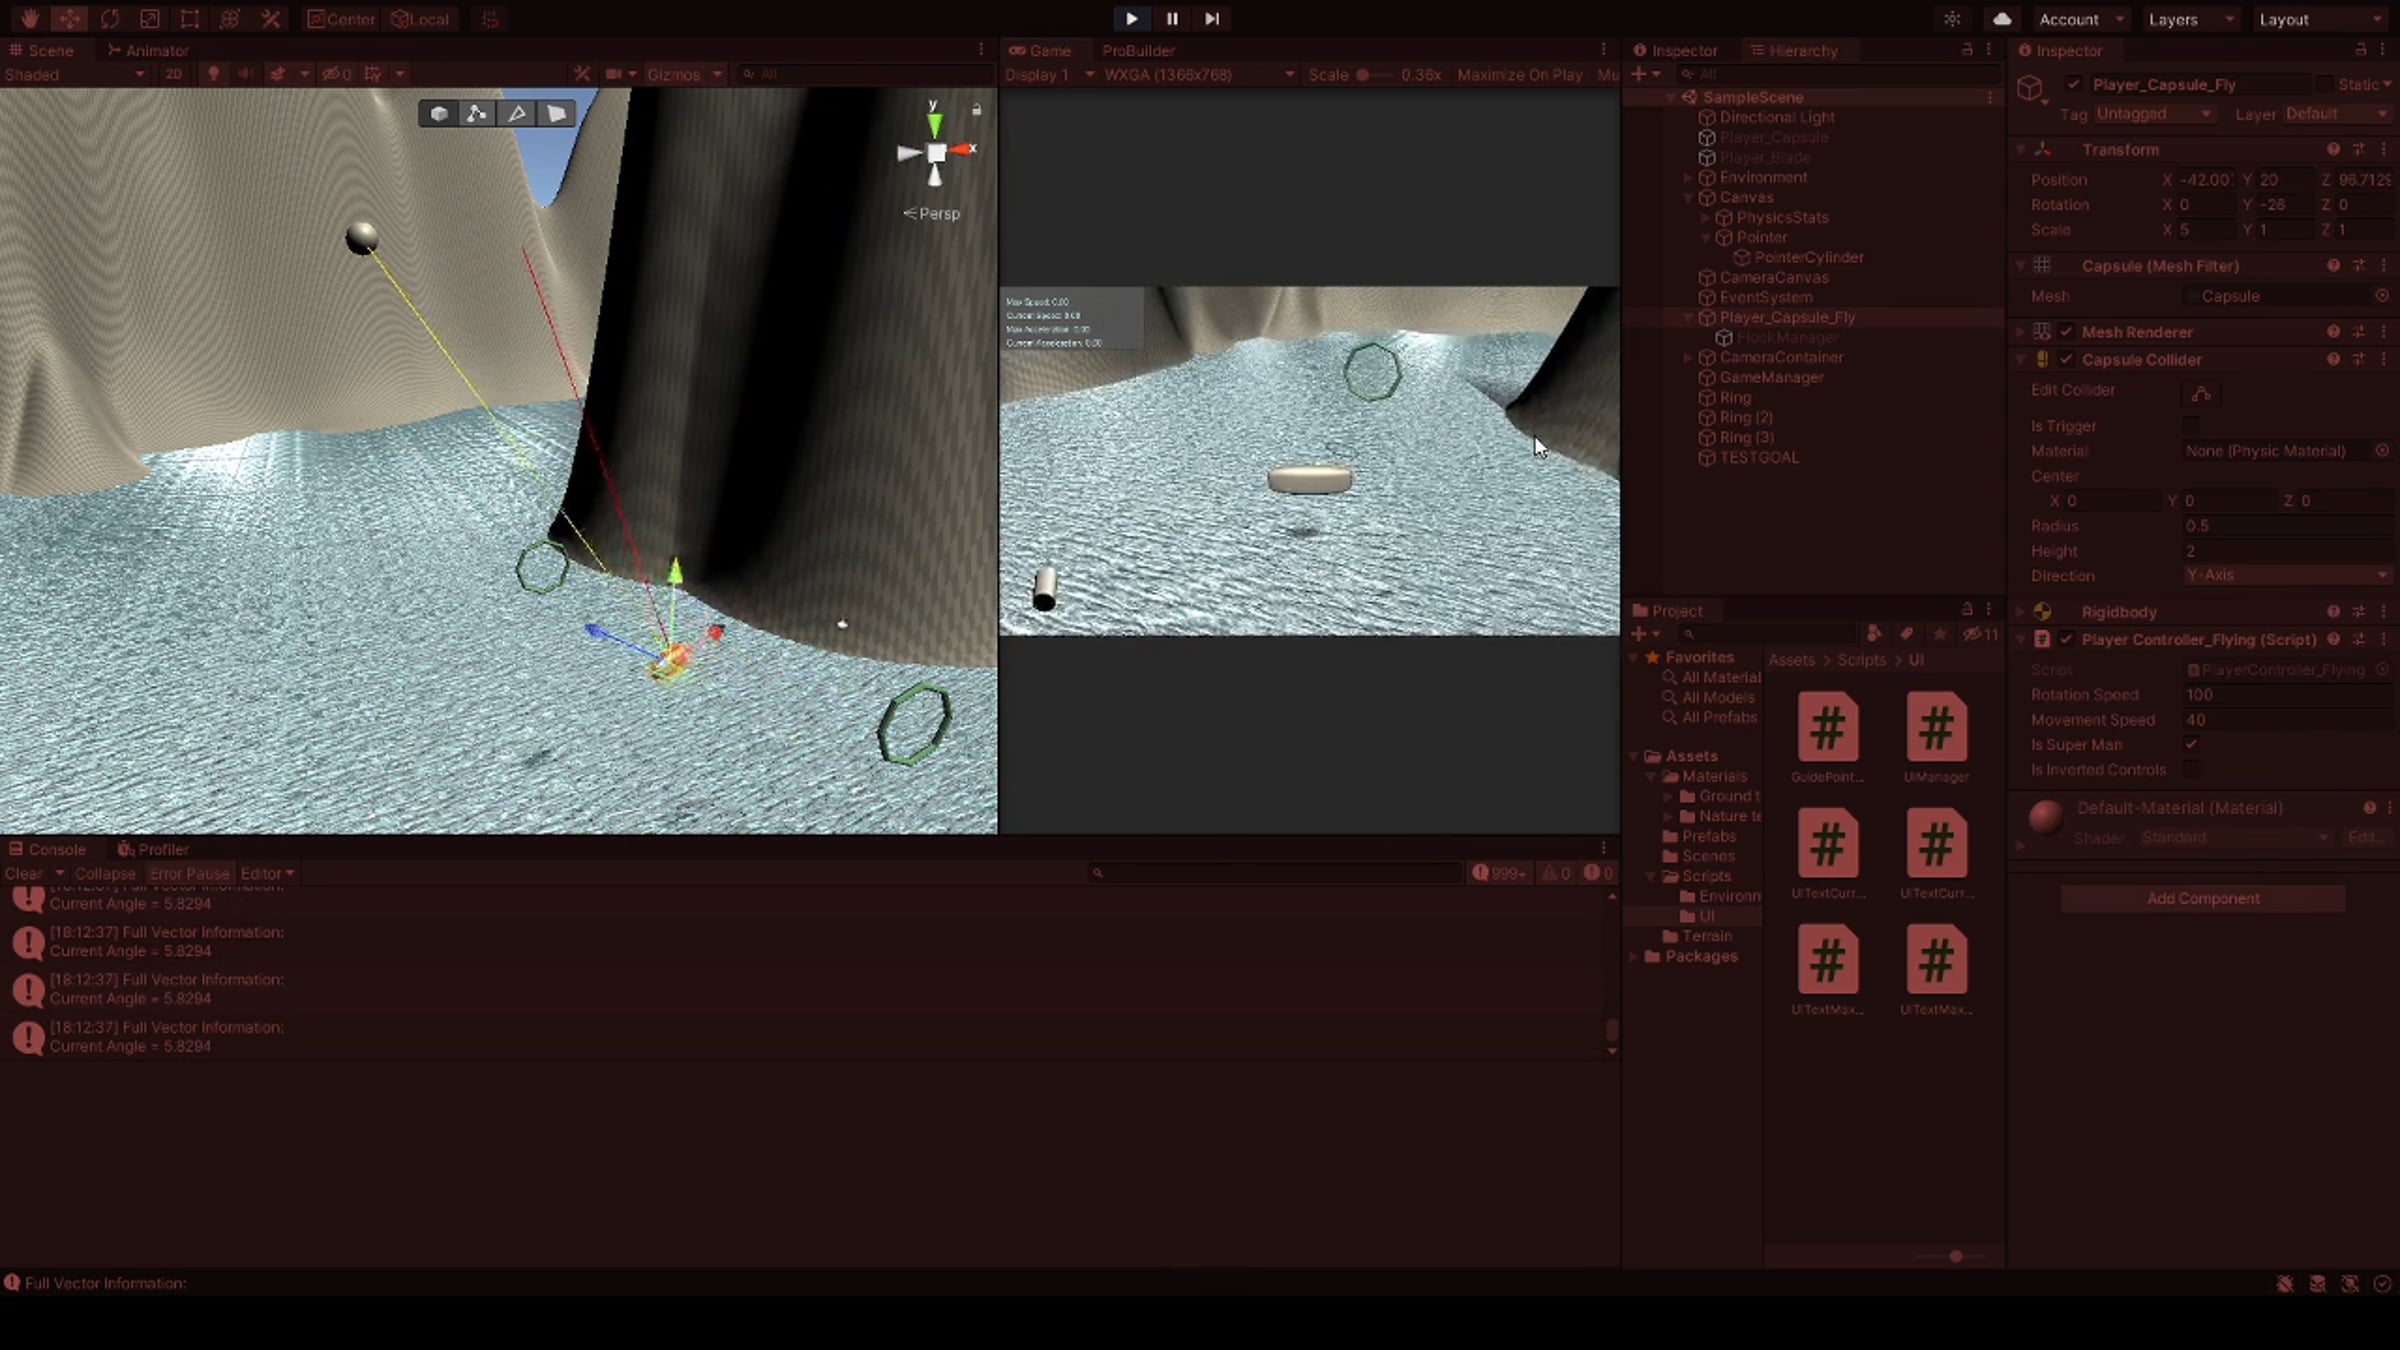Select ProBuilder vertex selection mode
2400x1350 pixels.
click(477, 114)
